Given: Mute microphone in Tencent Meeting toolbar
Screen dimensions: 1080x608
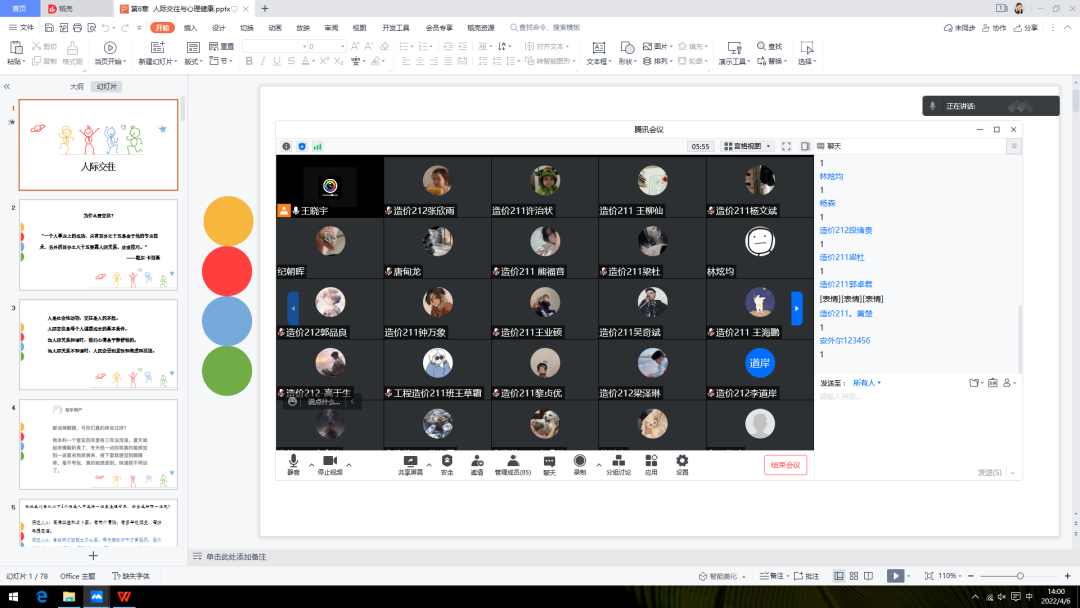Looking at the screenshot, I should tap(293, 462).
